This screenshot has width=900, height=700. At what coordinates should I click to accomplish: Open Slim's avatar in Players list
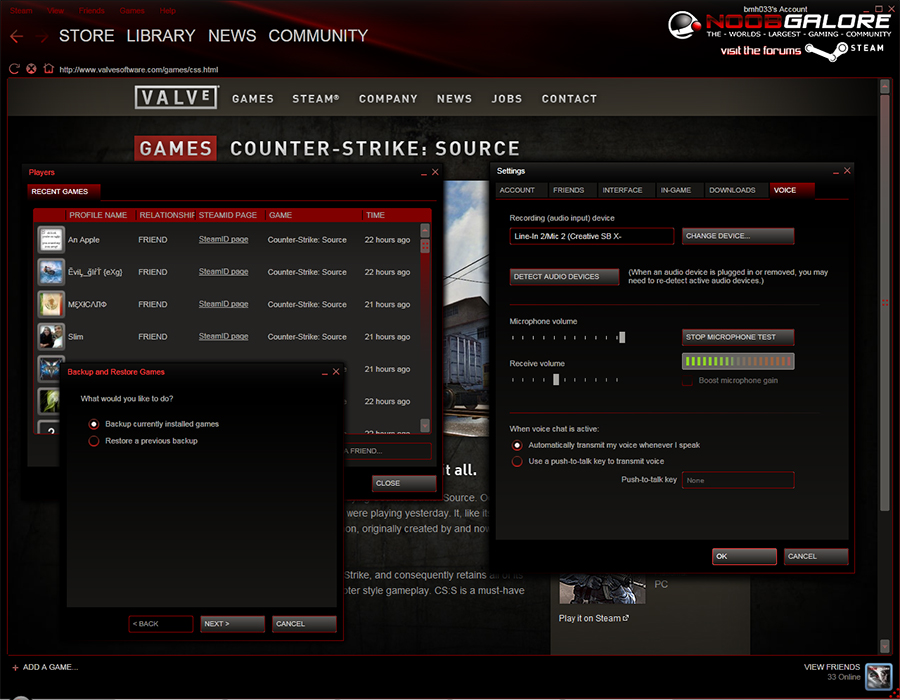point(51,336)
